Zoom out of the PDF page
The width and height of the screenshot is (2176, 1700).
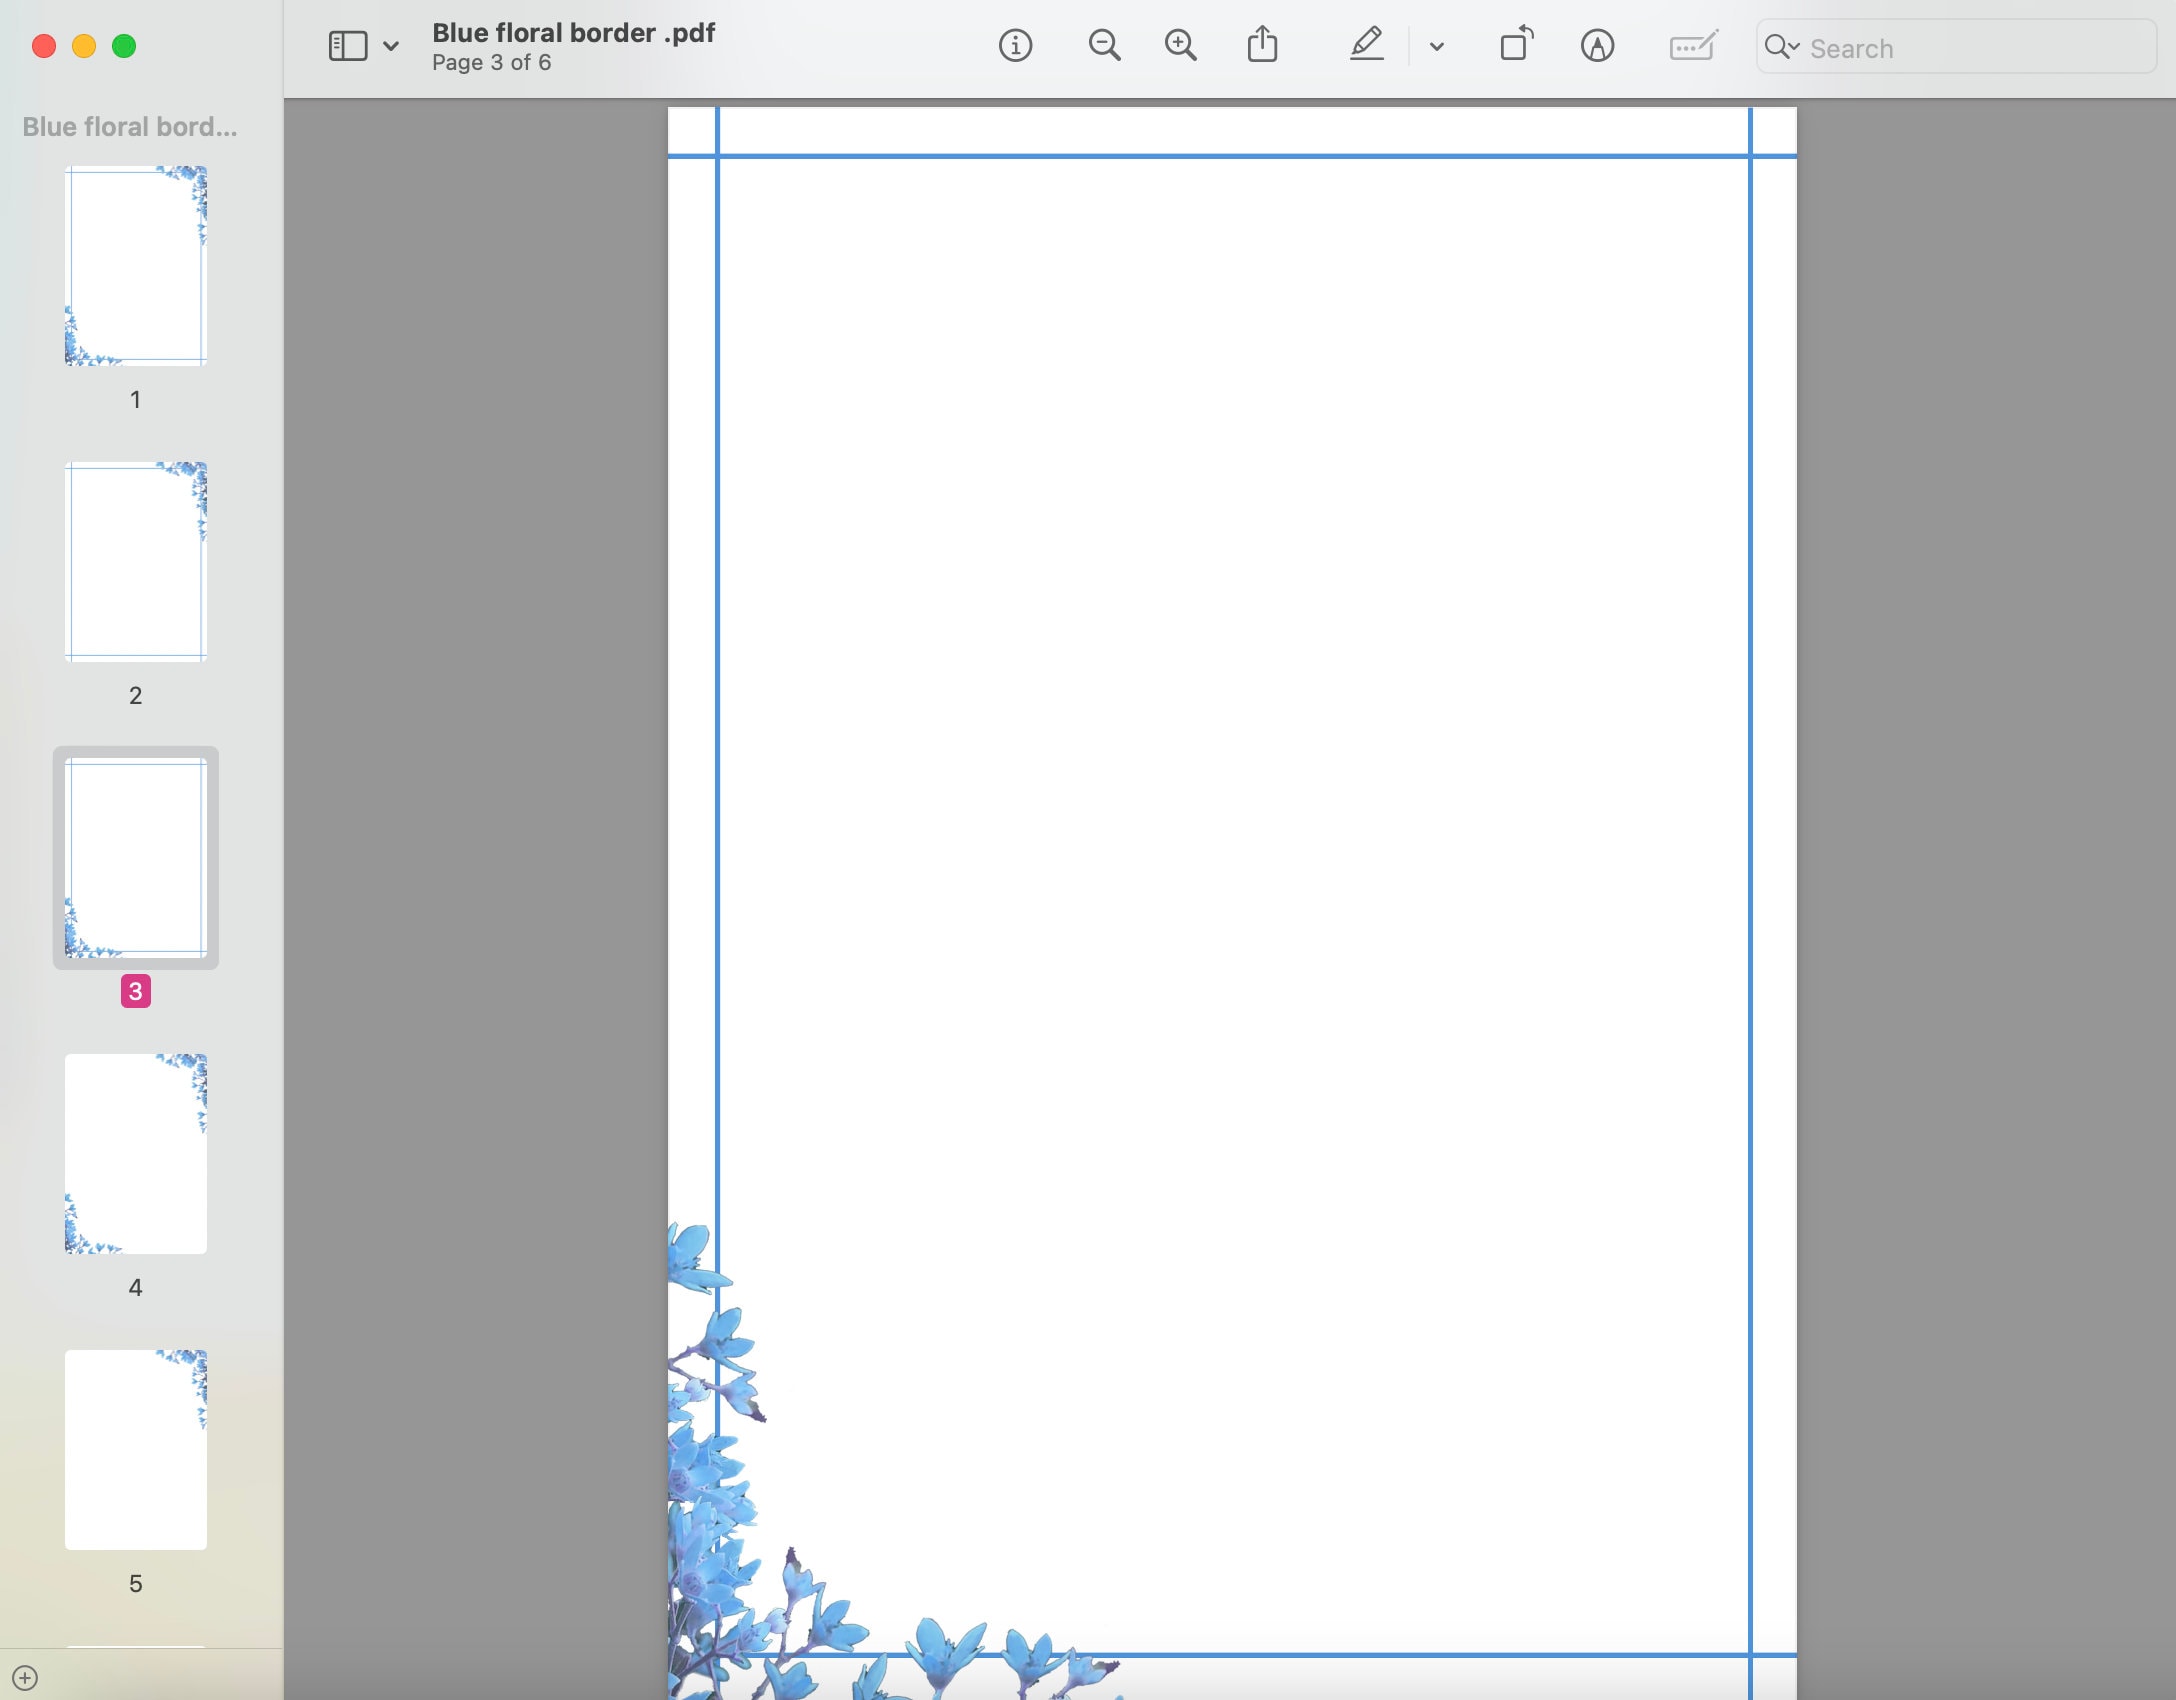(1103, 46)
